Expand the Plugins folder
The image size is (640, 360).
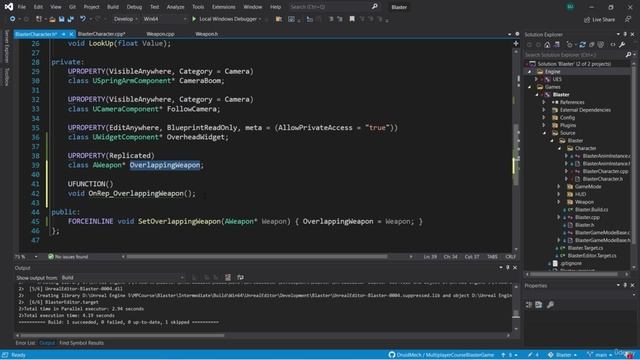544,125
